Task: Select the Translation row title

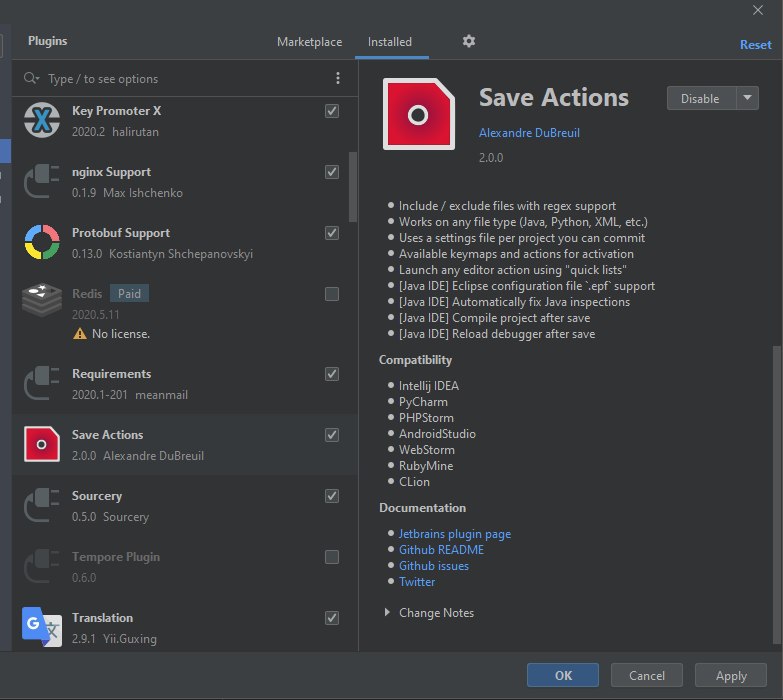Action: (102, 618)
